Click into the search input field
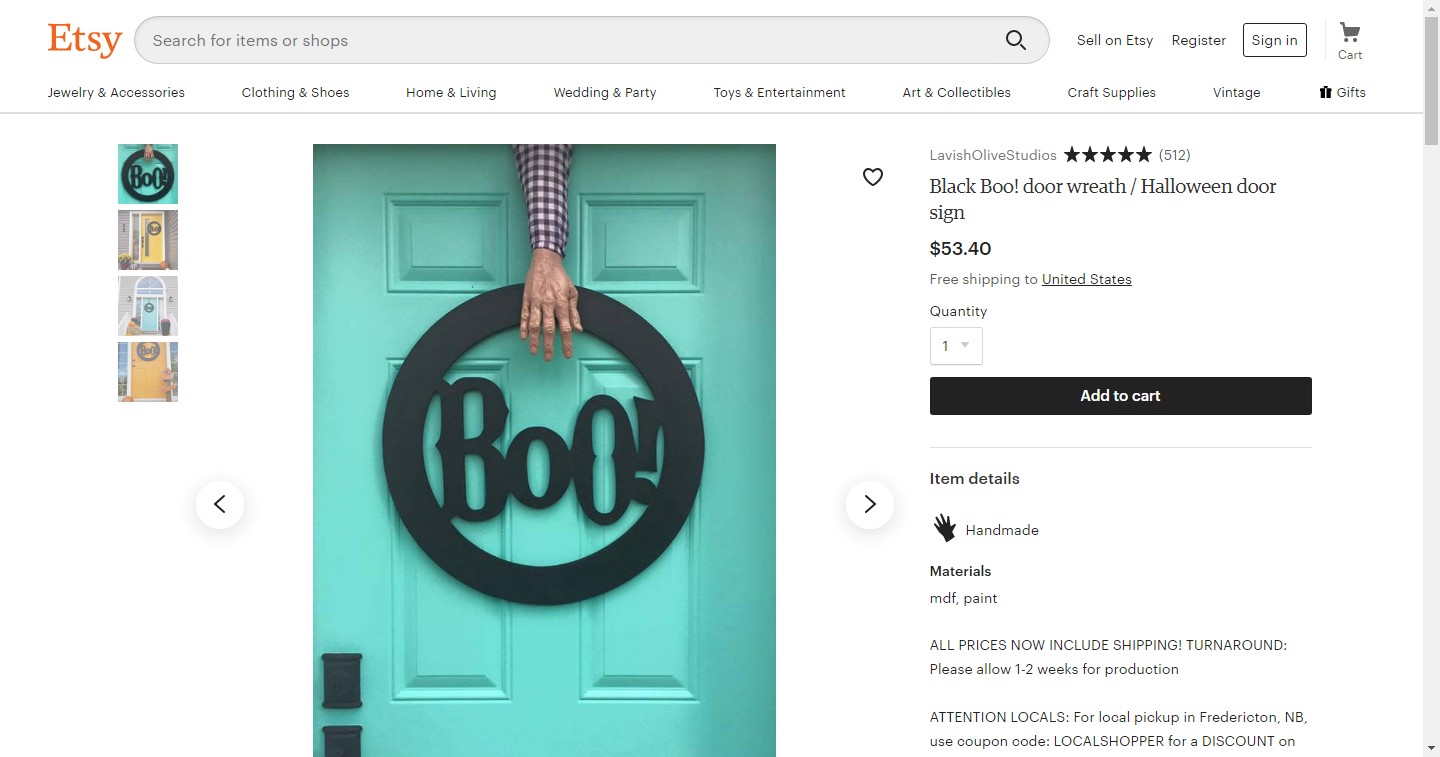The height and width of the screenshot is (757, 1440). [570, 40]
